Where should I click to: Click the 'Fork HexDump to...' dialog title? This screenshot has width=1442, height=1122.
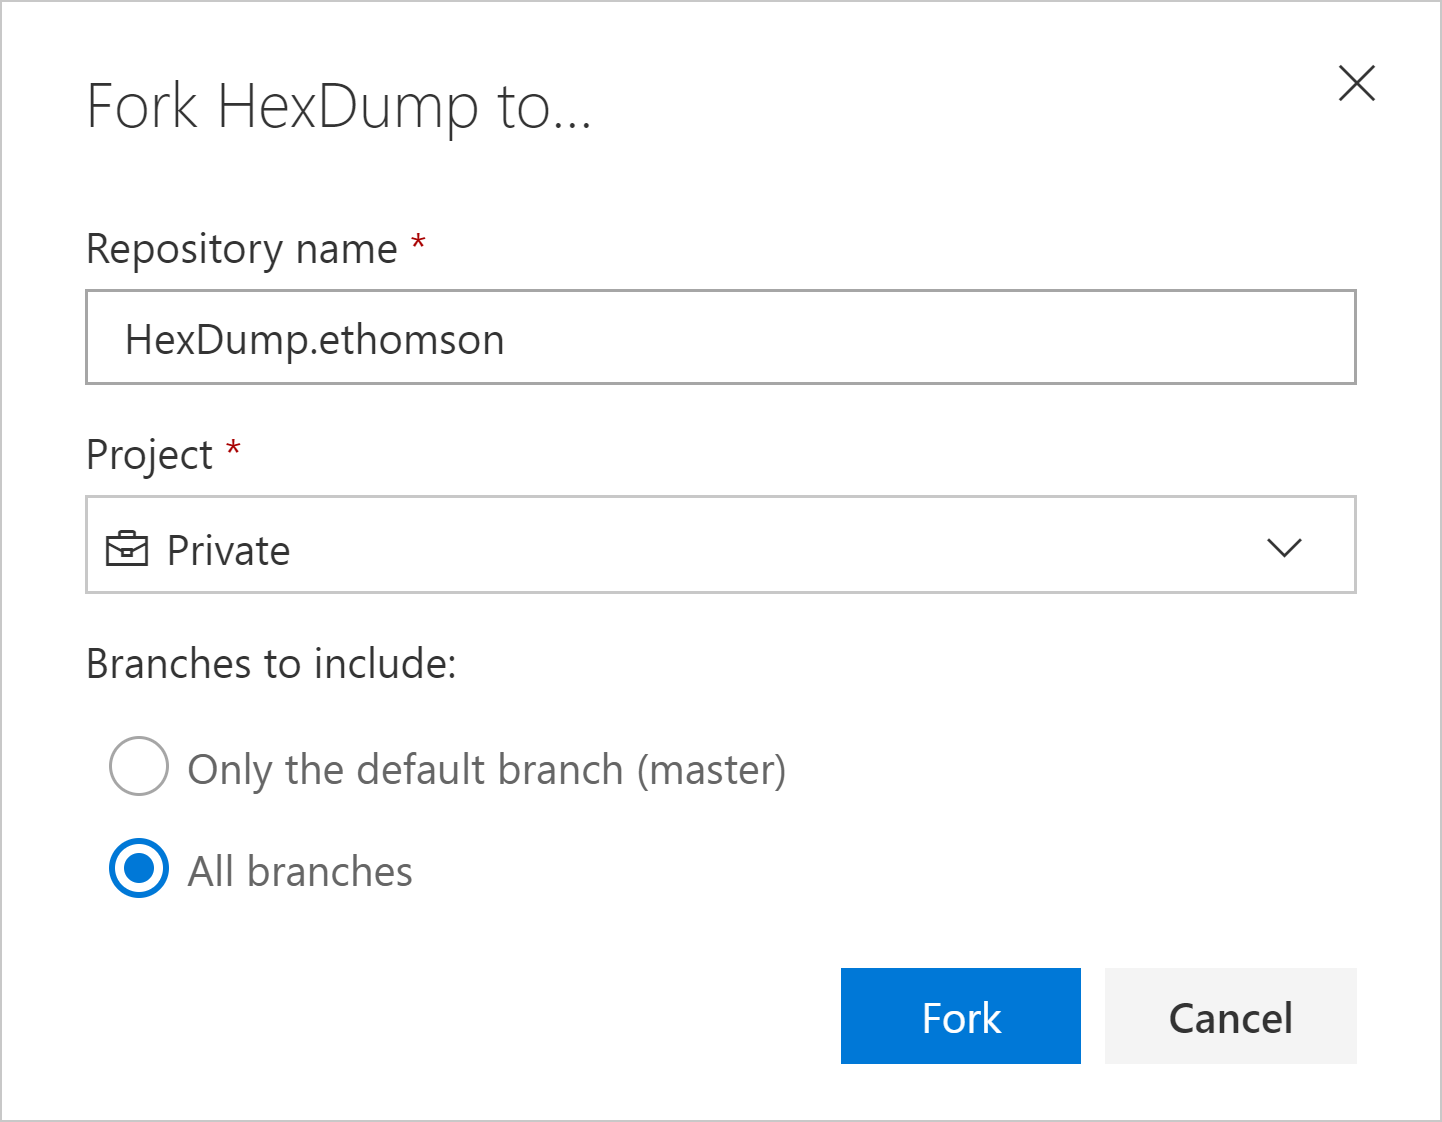339,107
